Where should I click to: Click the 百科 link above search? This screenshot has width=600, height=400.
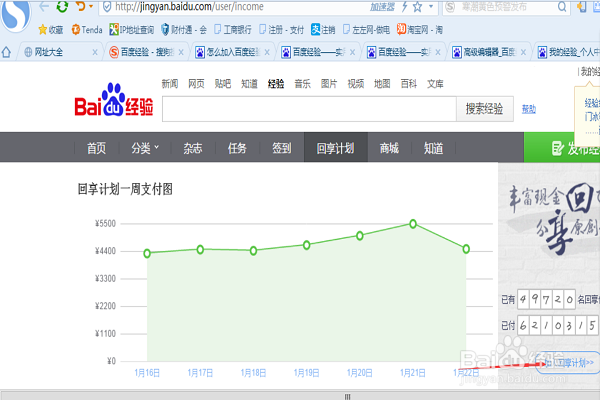409,83
